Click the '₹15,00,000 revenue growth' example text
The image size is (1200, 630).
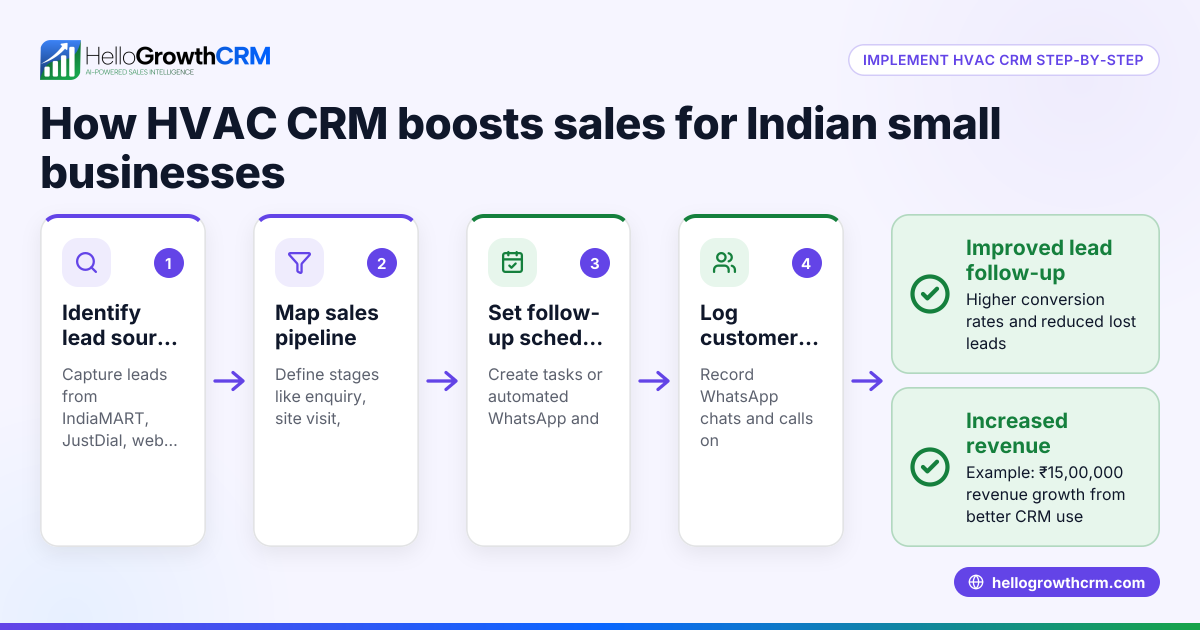(1045, 494)
